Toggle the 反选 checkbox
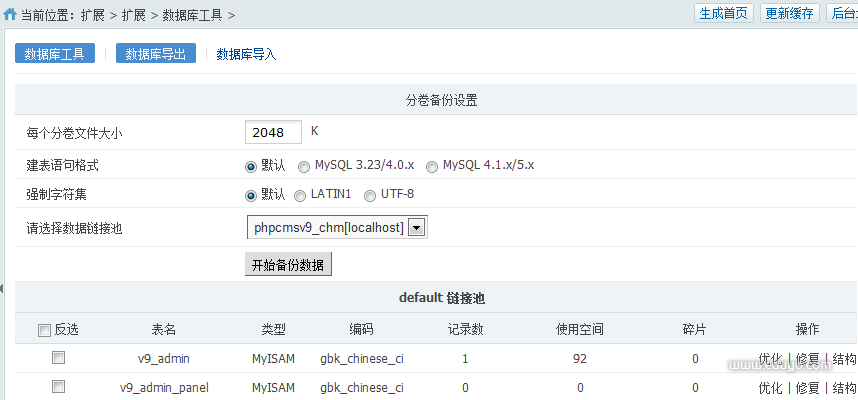858x400 pixels. click(x=44, y=330)
